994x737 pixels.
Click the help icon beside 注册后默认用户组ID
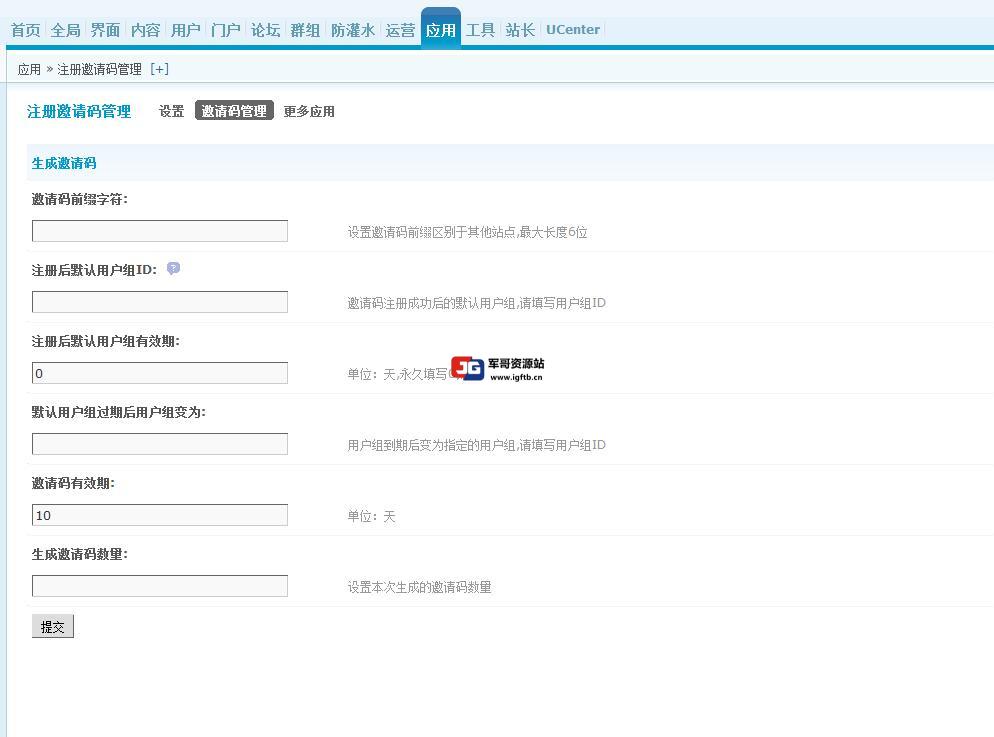(x=173, y=269)
